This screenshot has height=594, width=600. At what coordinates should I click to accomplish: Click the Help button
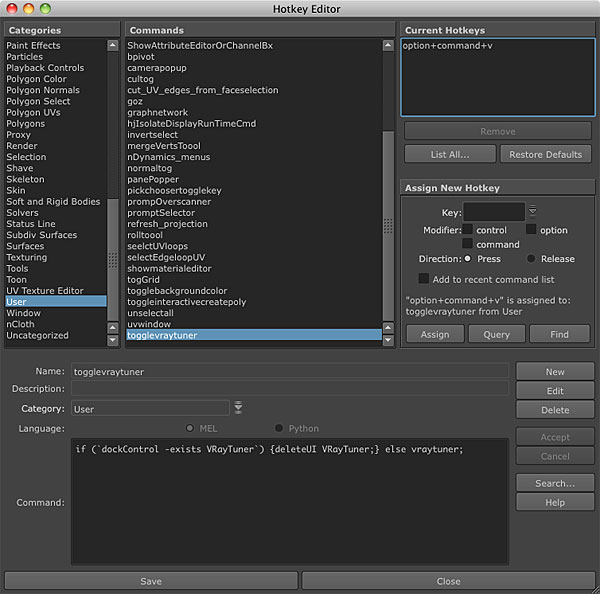(x=555, y=502)
